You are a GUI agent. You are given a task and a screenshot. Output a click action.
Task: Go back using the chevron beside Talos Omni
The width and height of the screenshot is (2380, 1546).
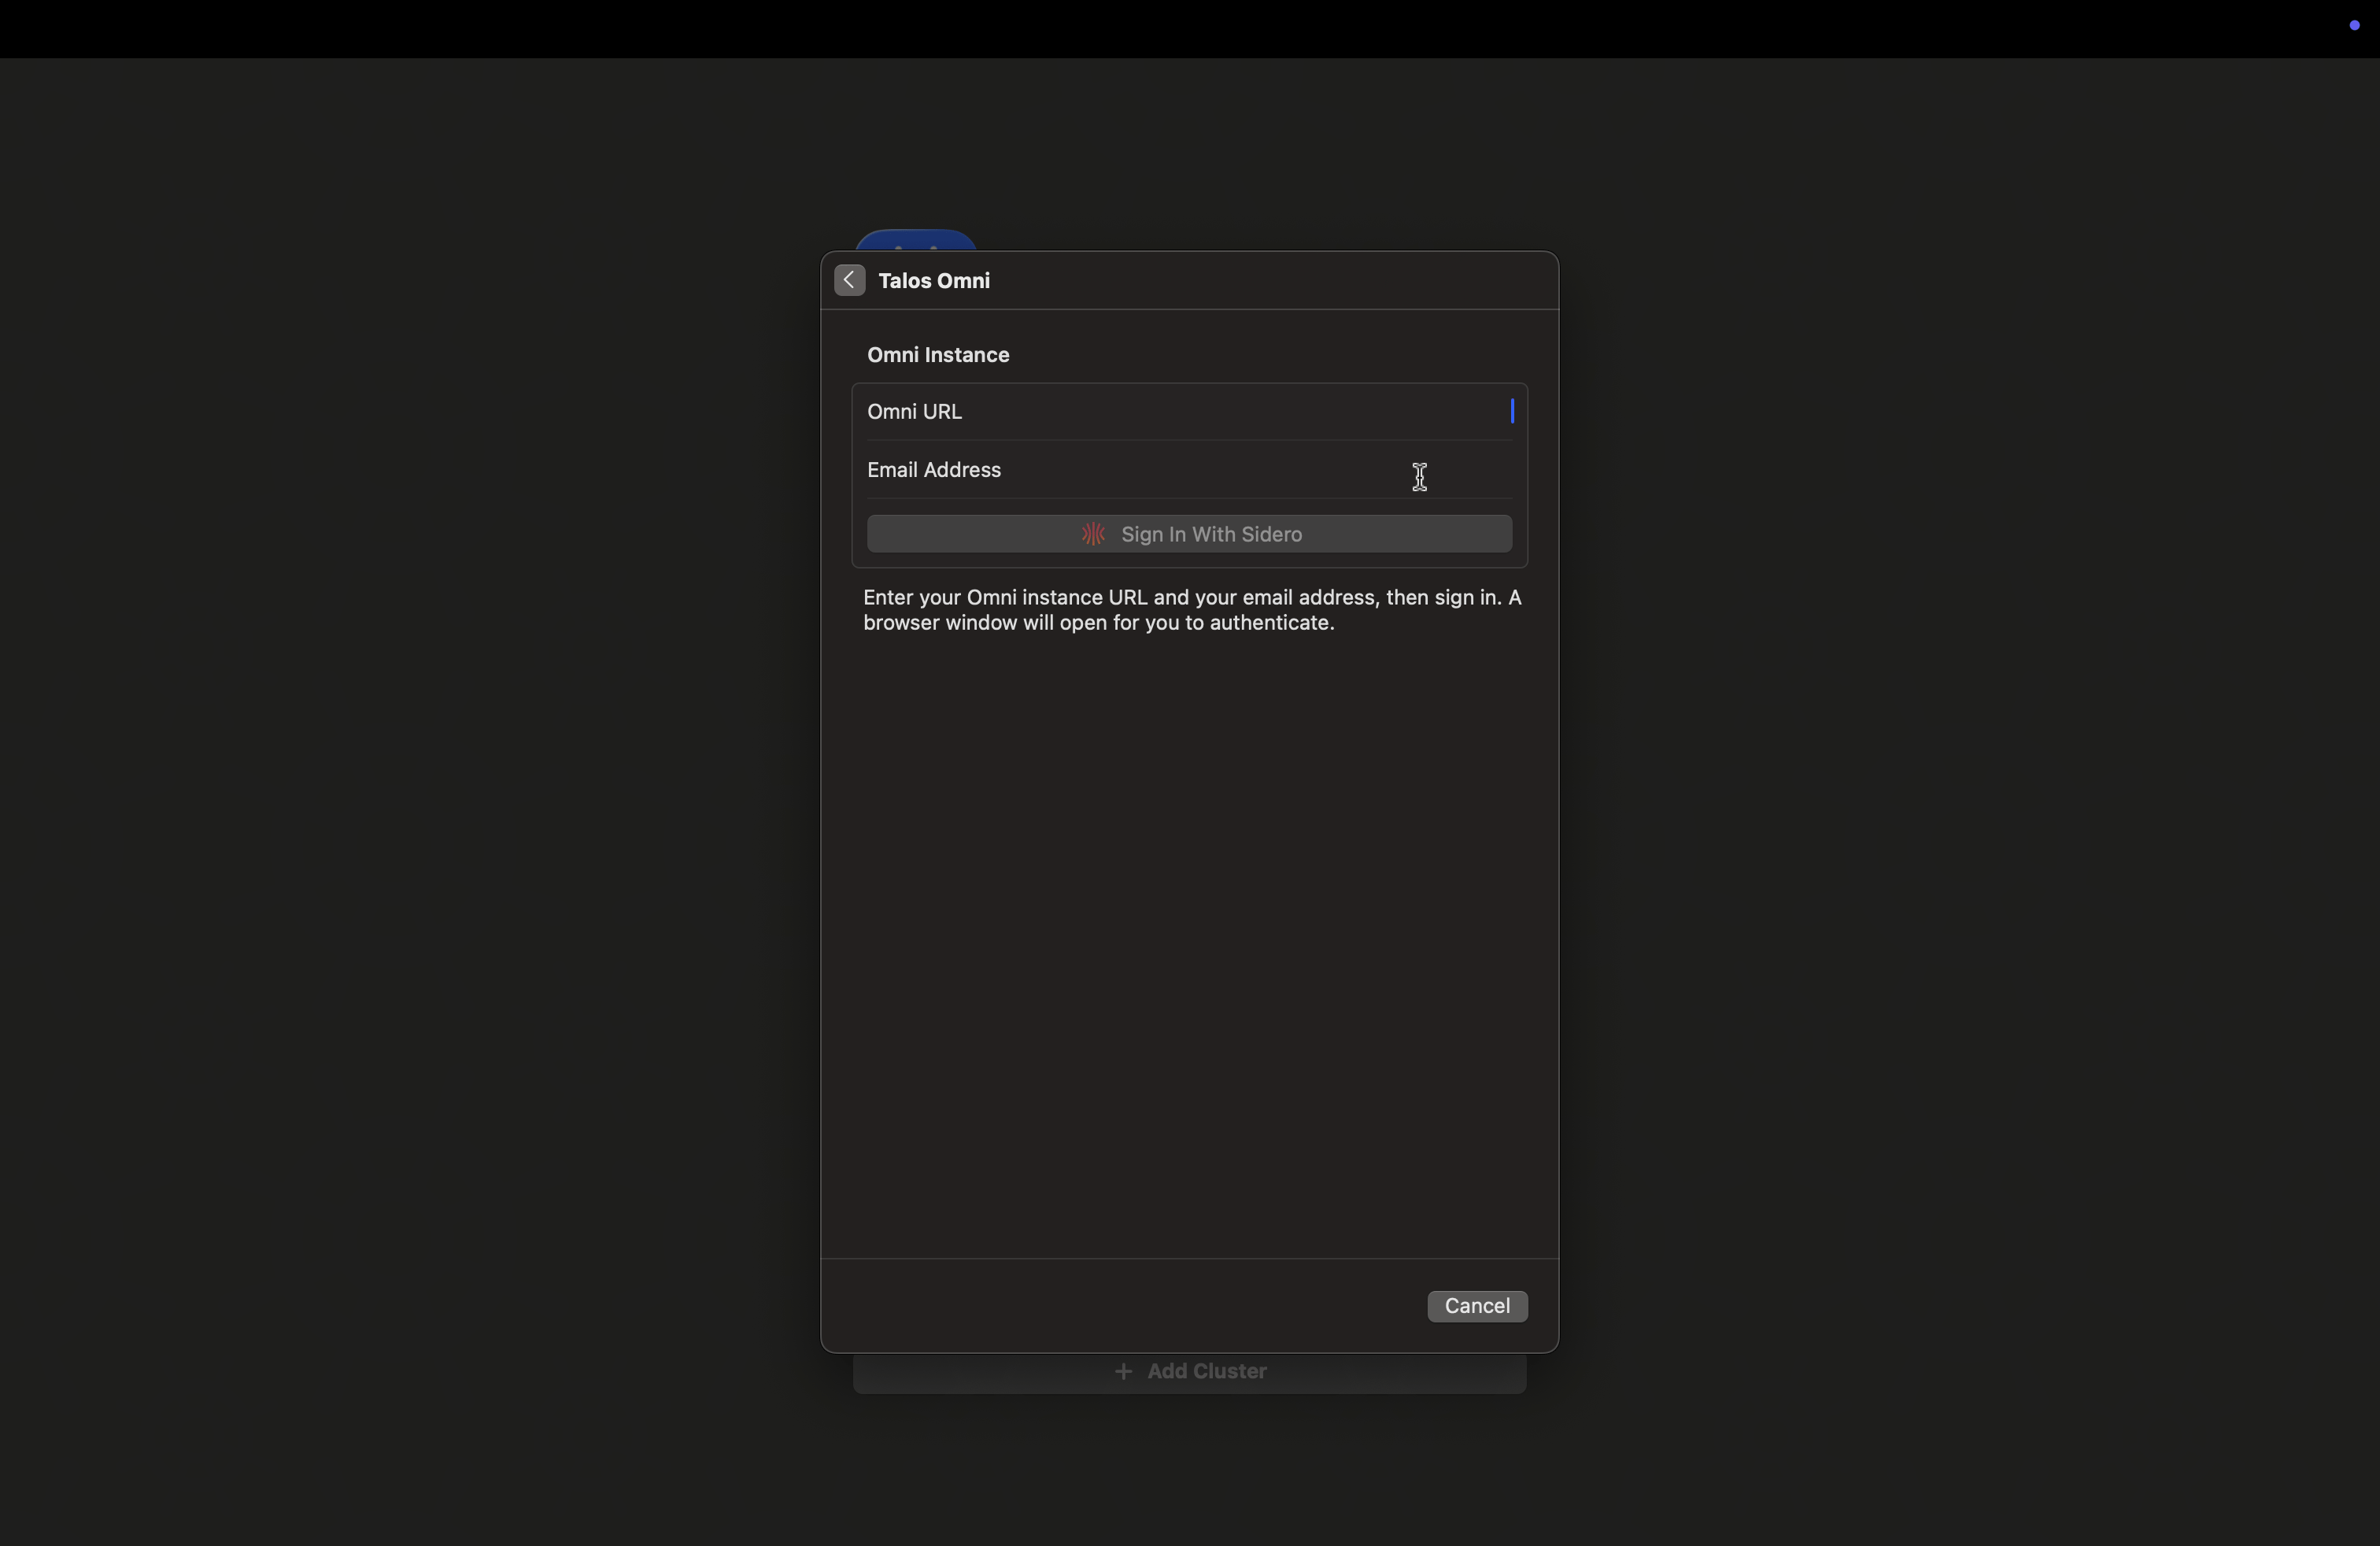pos(849,281)
